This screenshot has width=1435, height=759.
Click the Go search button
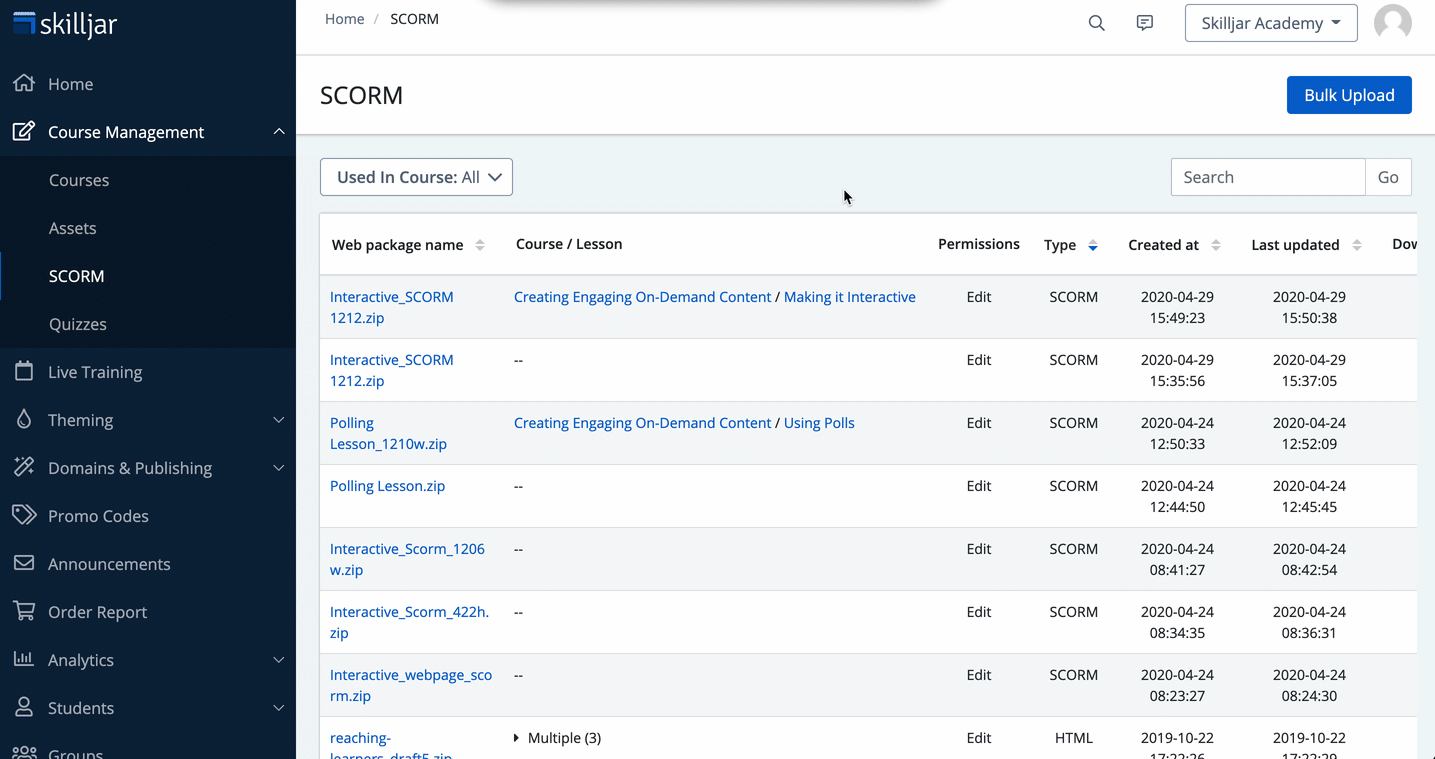pyautogui.click(x=1388, y=177)
